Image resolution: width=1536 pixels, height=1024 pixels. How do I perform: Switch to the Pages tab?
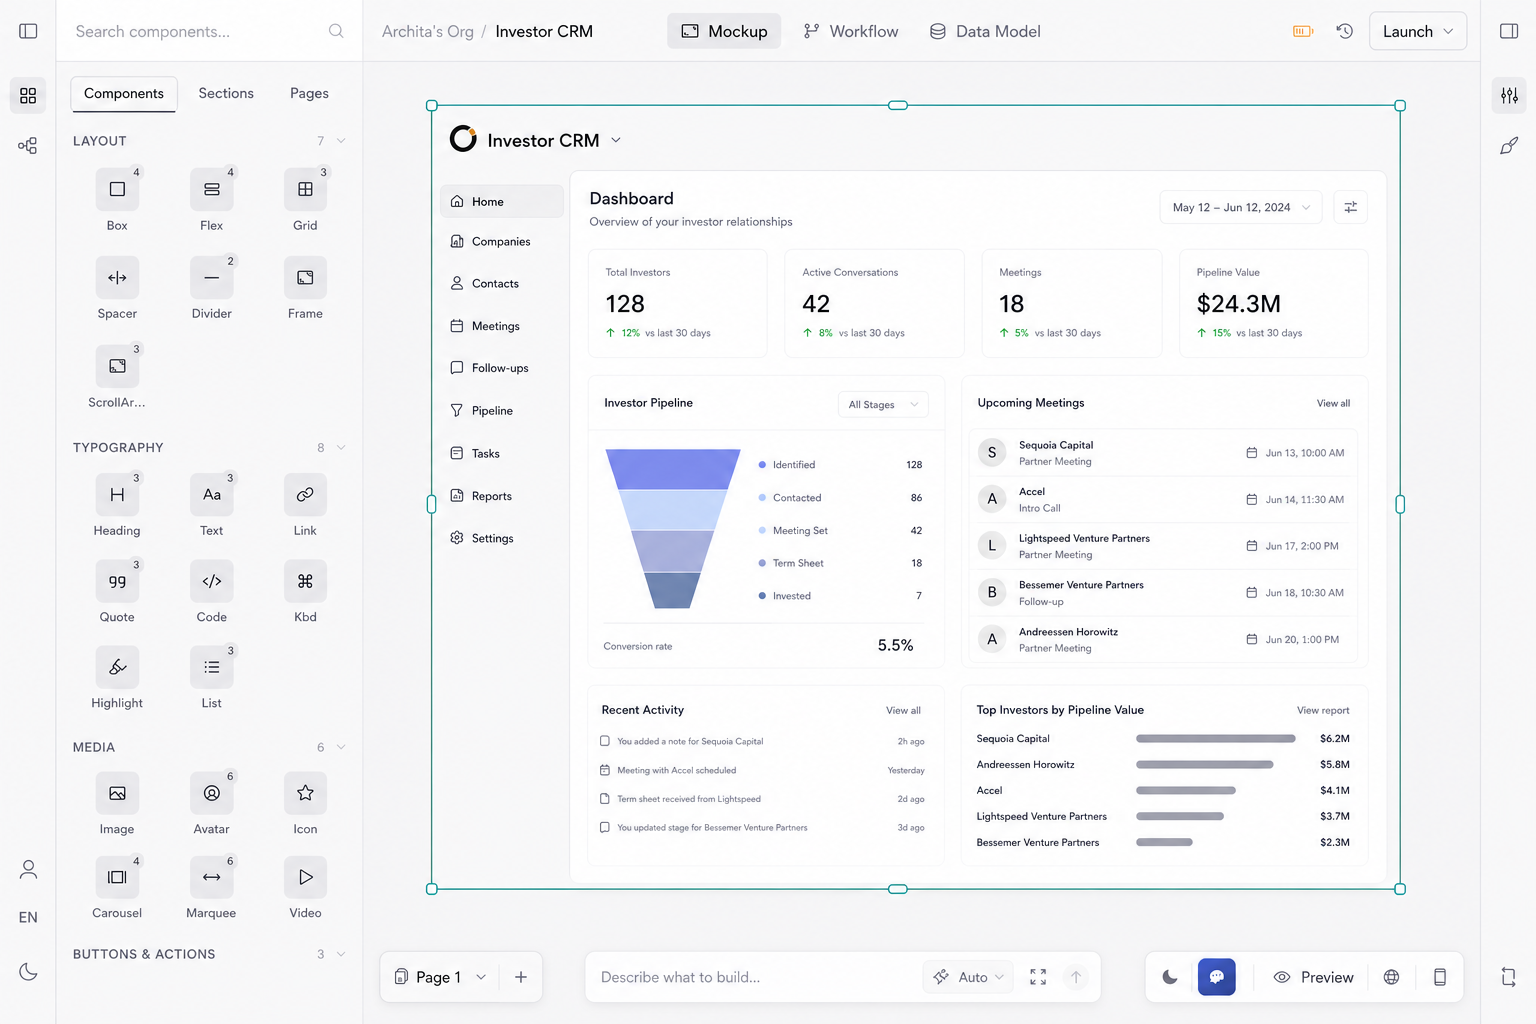point(309,93)
